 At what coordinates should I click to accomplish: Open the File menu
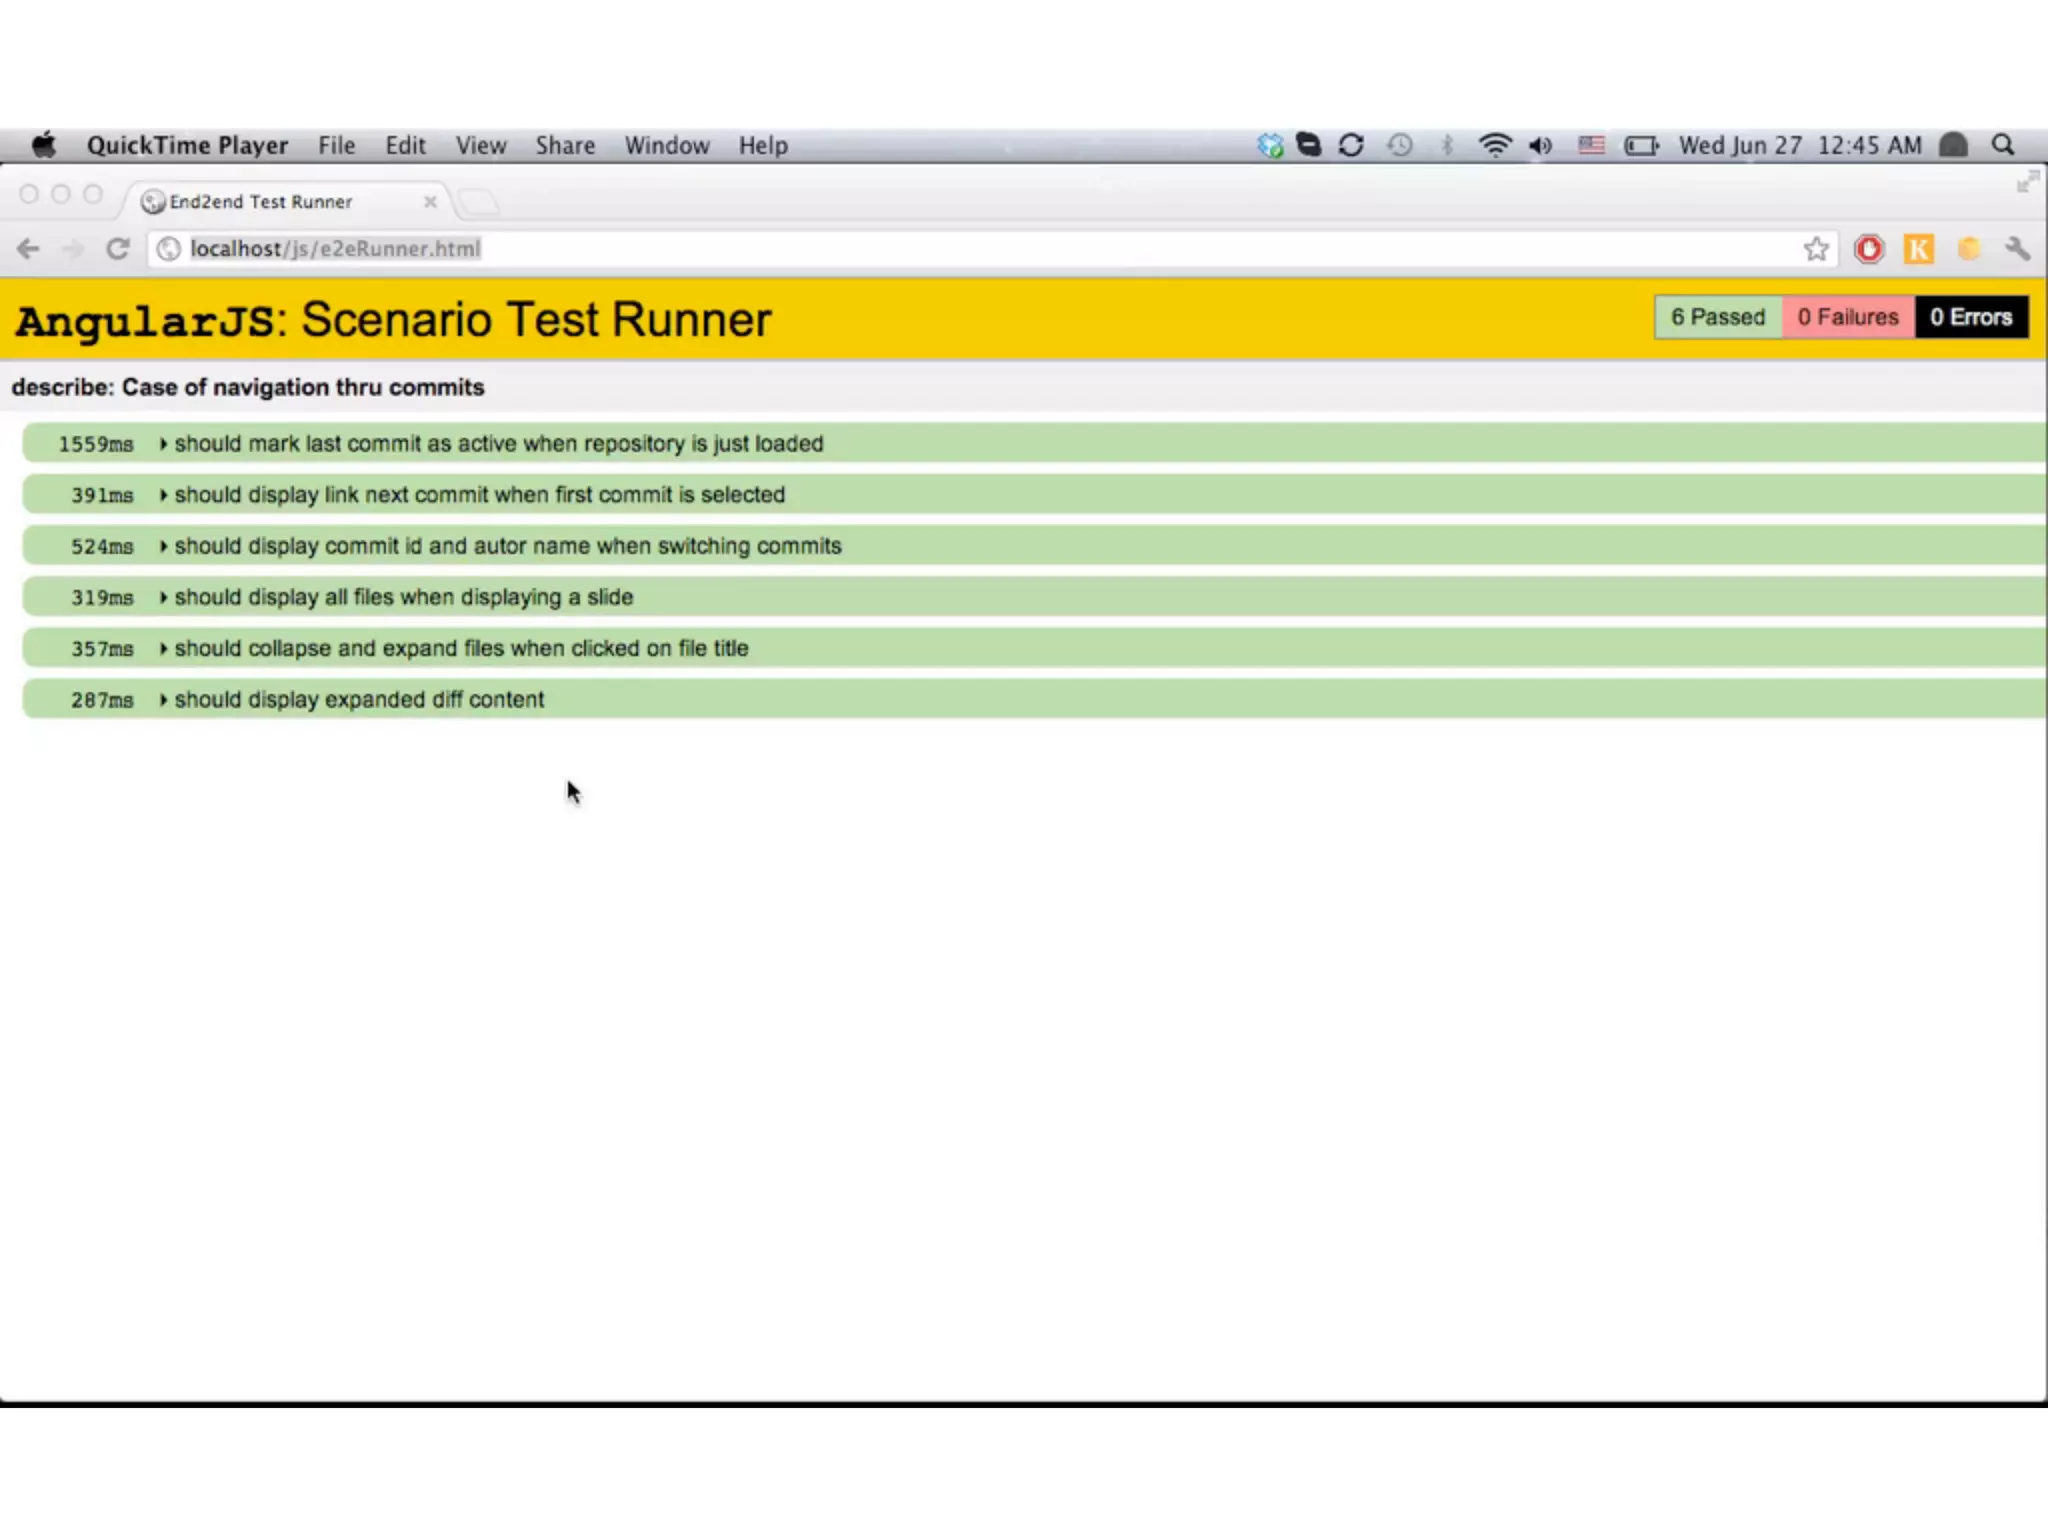(x=336, y=145)
